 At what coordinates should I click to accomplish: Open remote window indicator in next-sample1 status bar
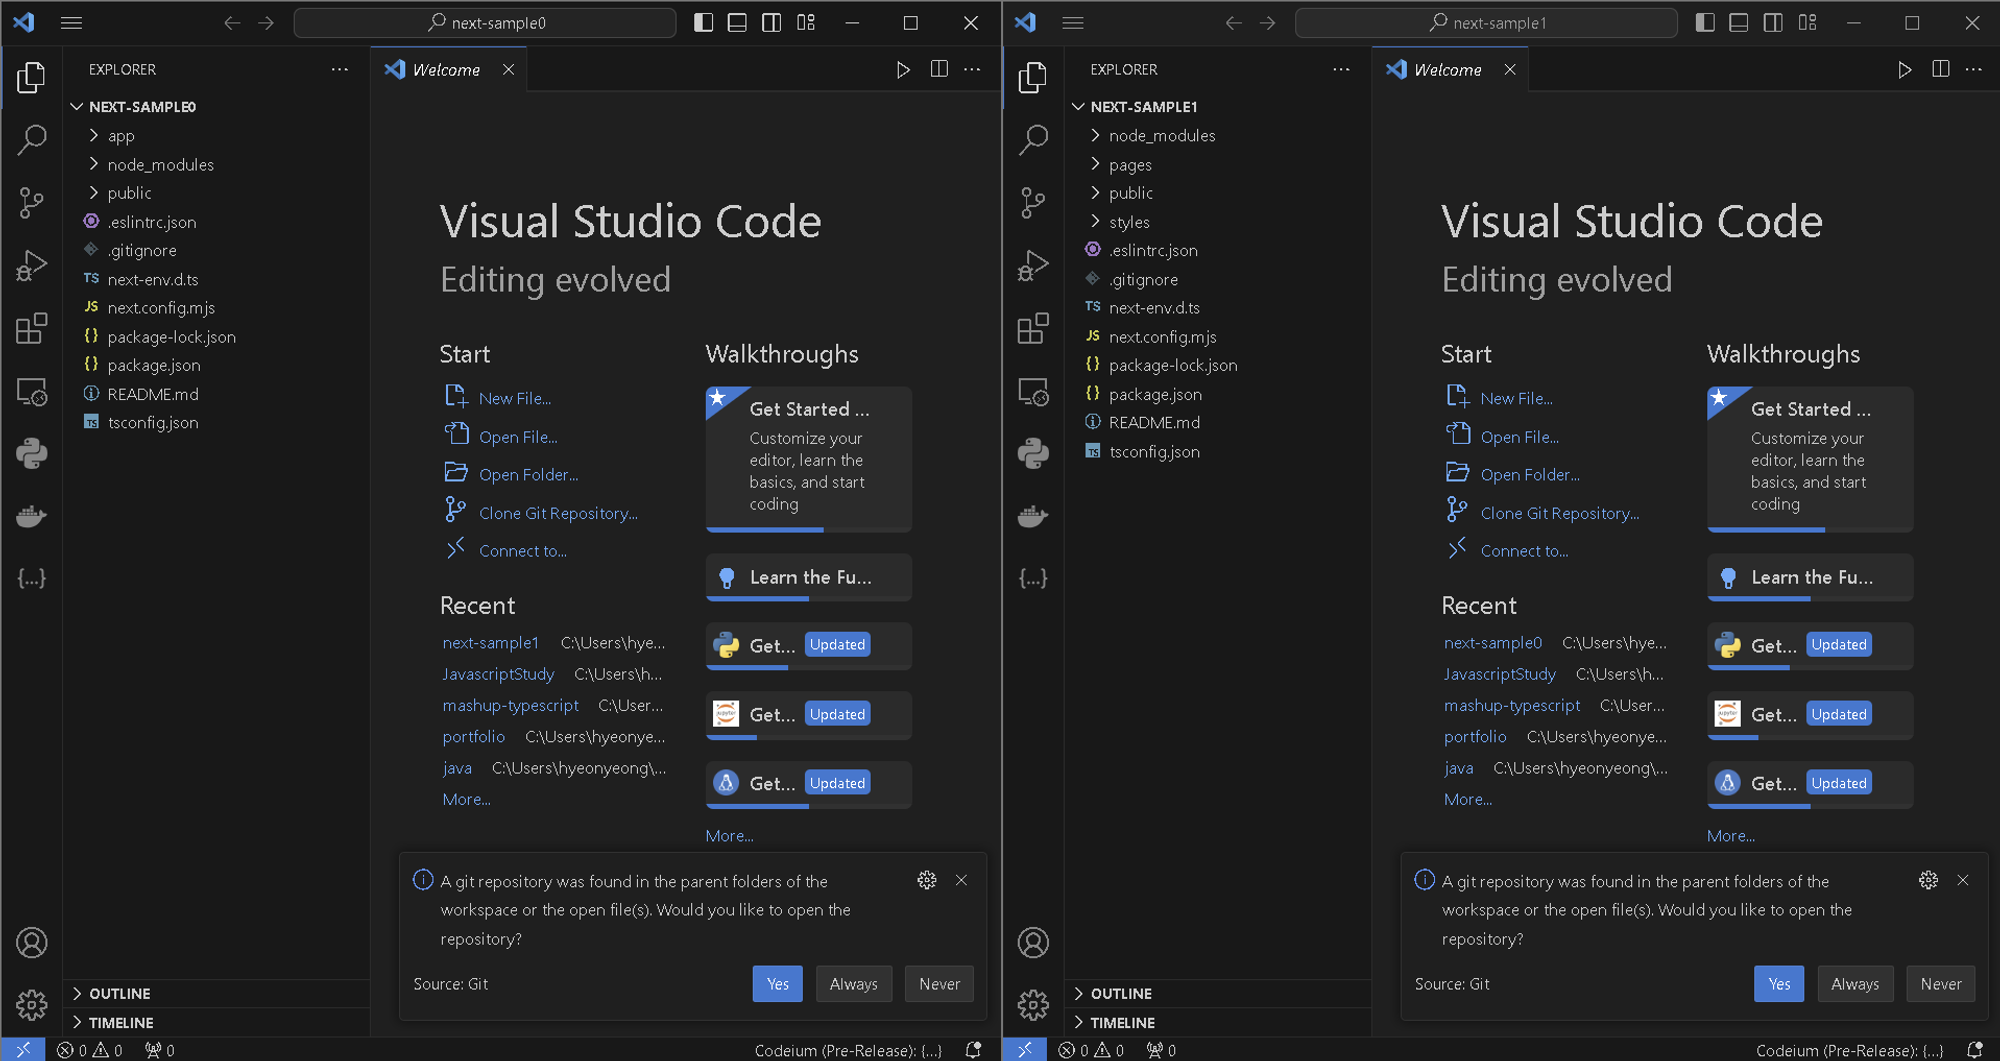pyautogui.click(x=1025, y=1050)
